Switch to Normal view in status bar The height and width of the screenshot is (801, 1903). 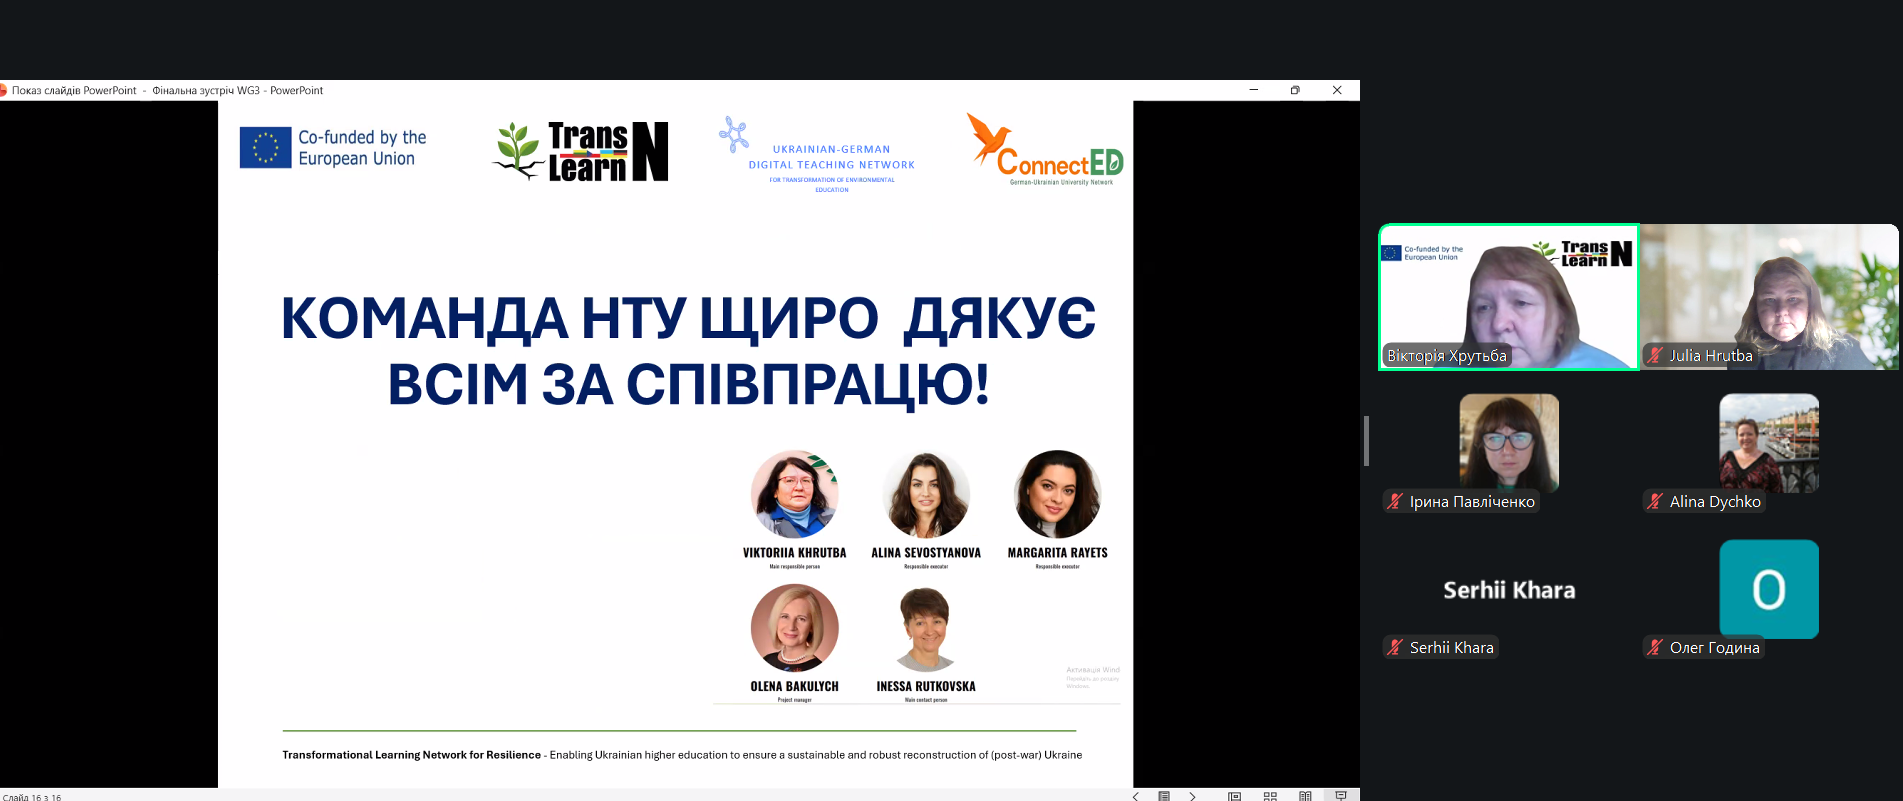point(1235,796)
